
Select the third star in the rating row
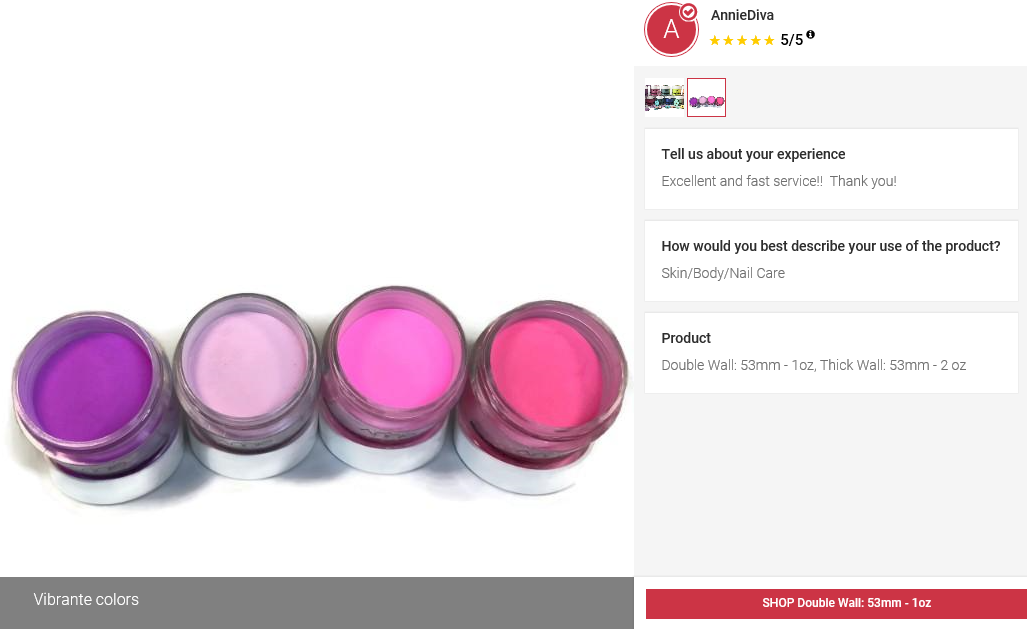pyautogui.click(x=742, y=40)
